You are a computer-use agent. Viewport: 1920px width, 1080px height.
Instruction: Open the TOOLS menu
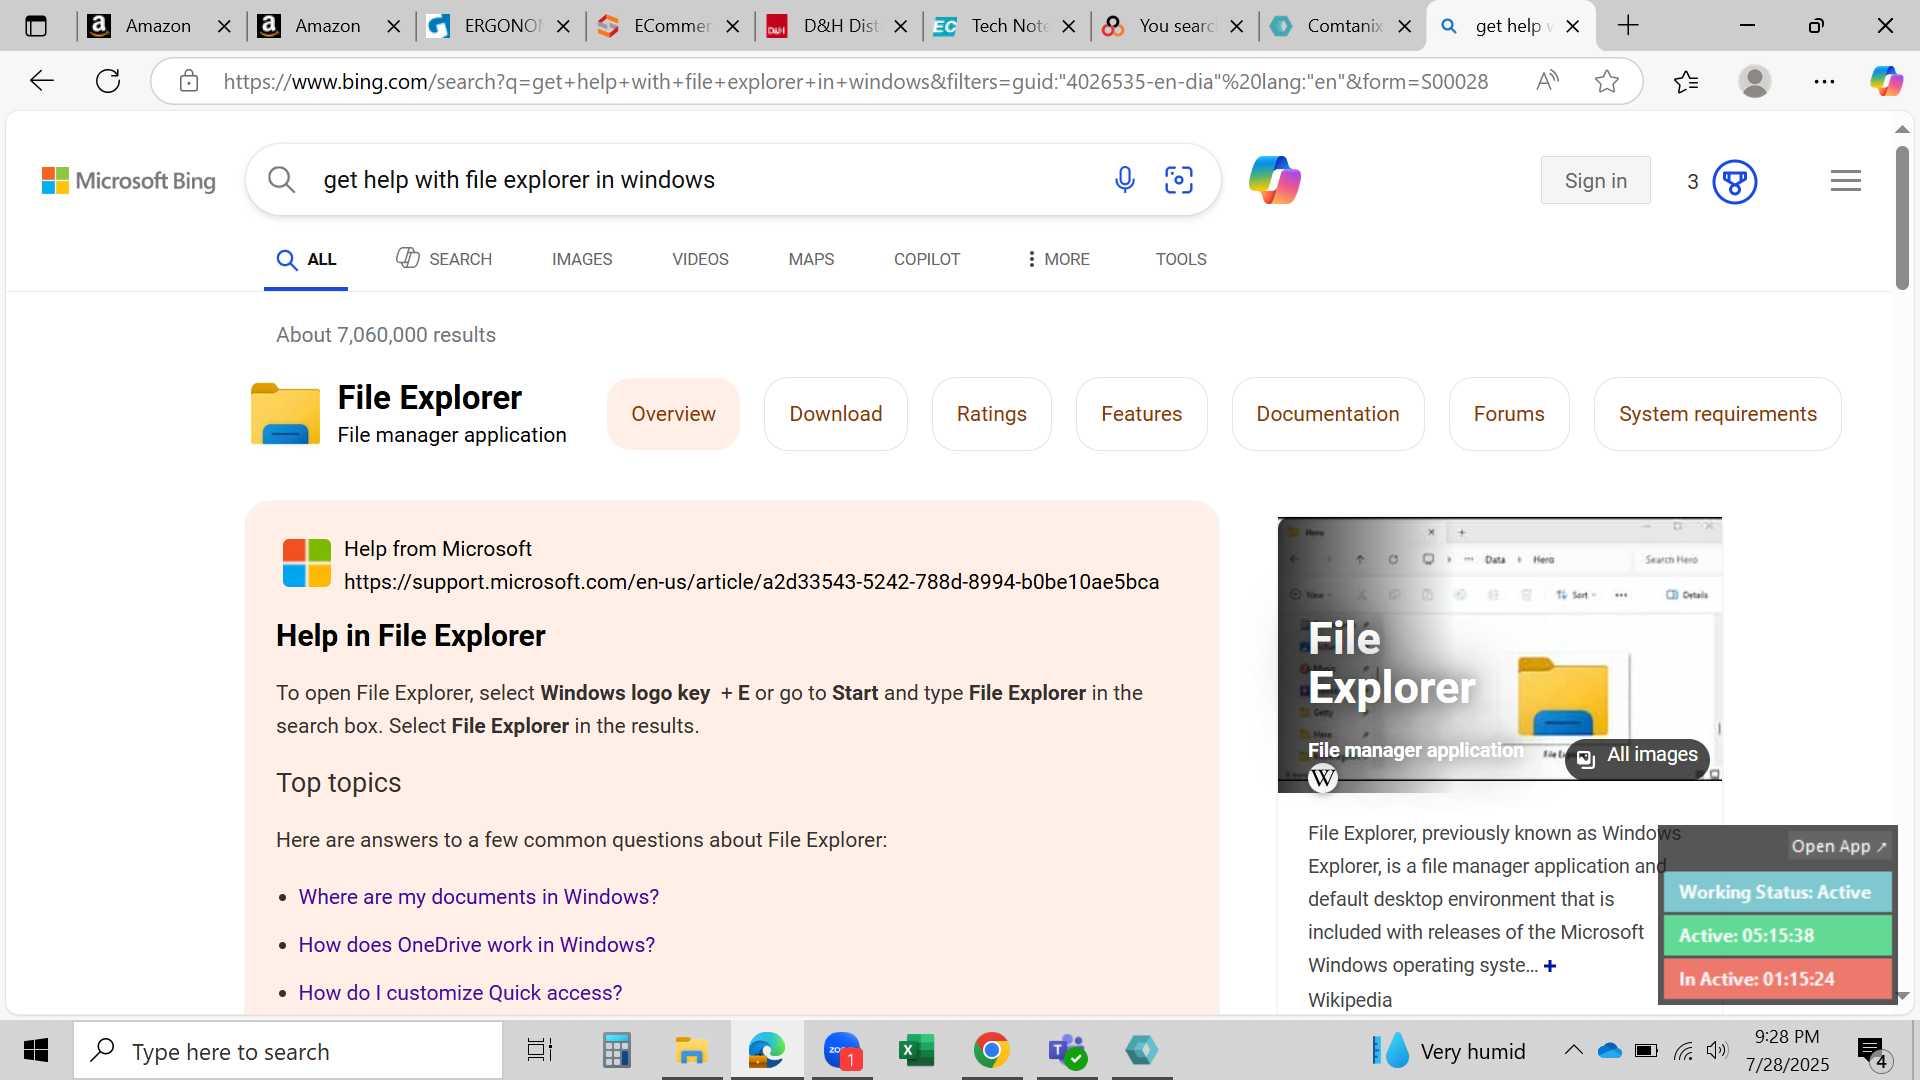pos(1181,259)
